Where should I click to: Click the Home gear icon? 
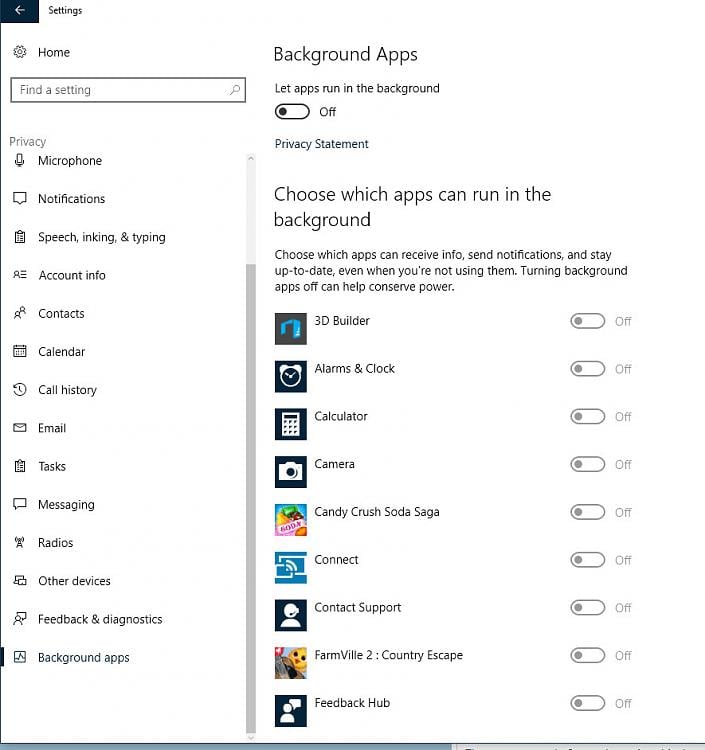tap(20, 52)
